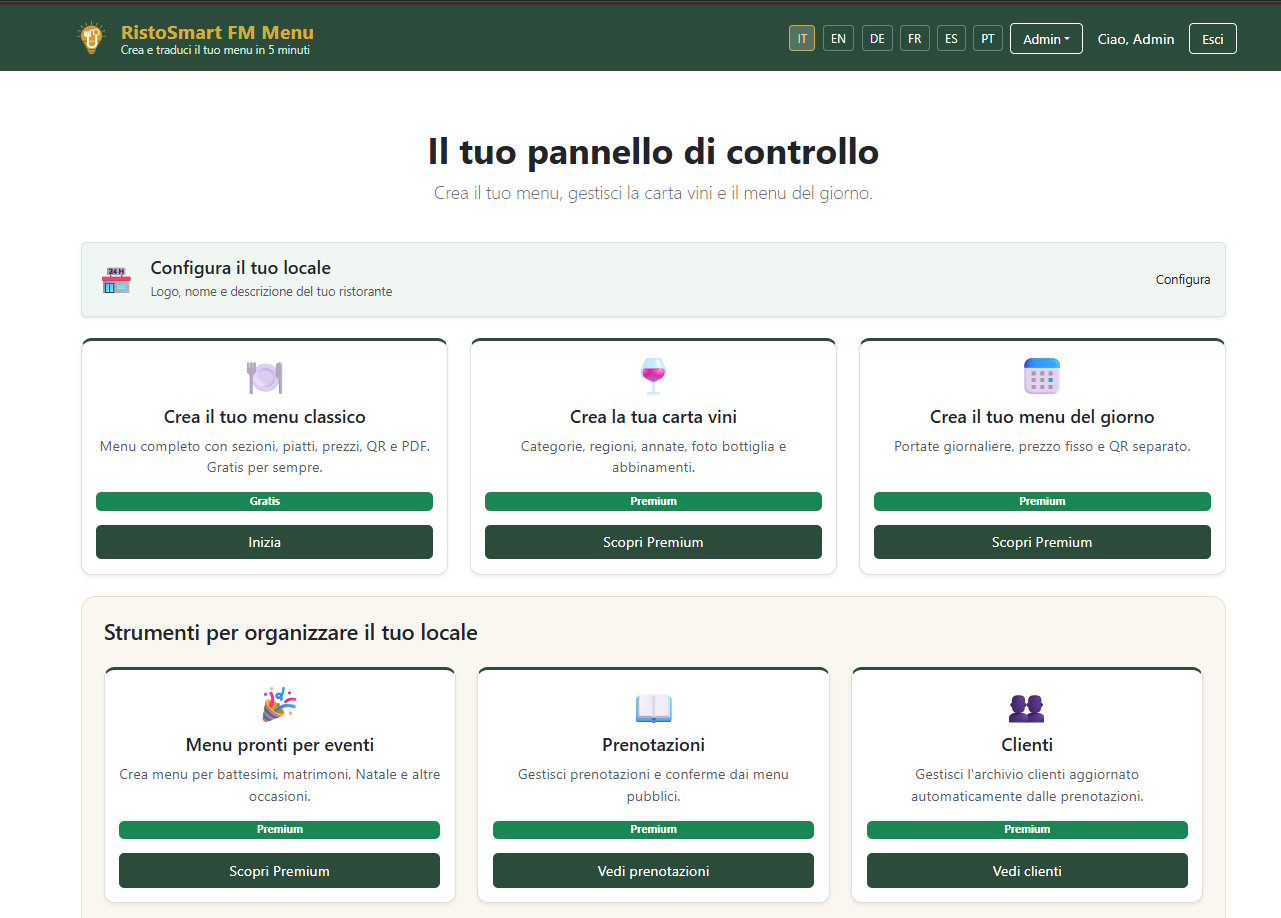Click the storefront icon beside Configura il tuo locale
Viewport: 1281px width, 918px height.
pos(116,280)
